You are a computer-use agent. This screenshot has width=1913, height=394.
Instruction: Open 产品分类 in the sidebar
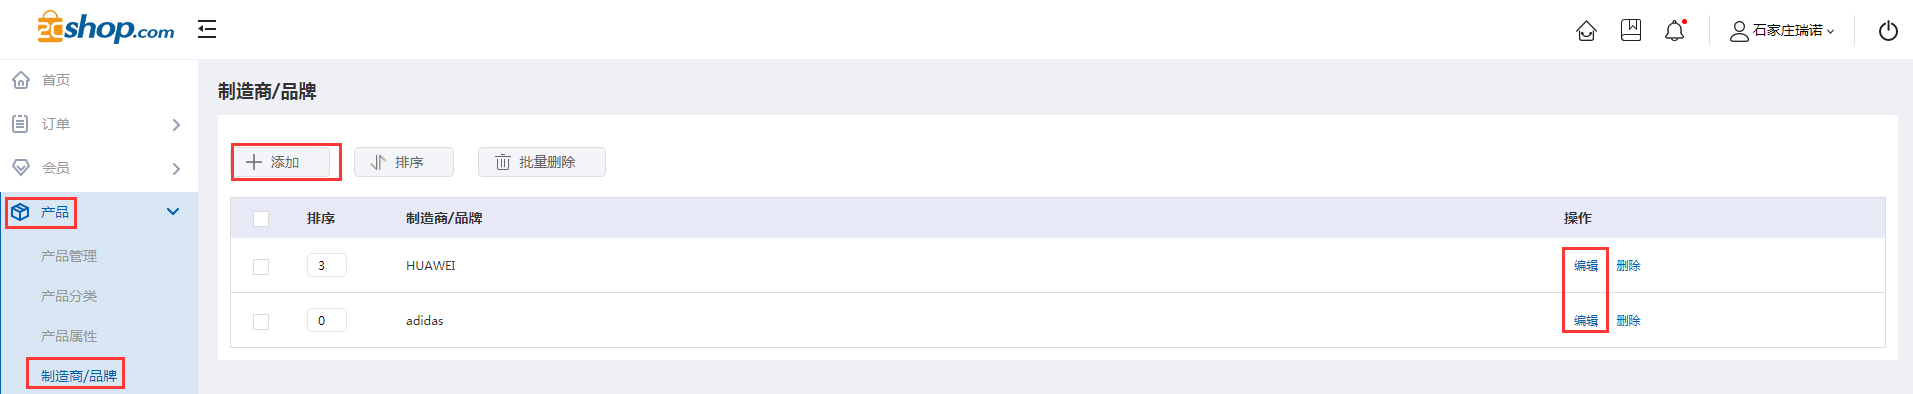[69, 296]
